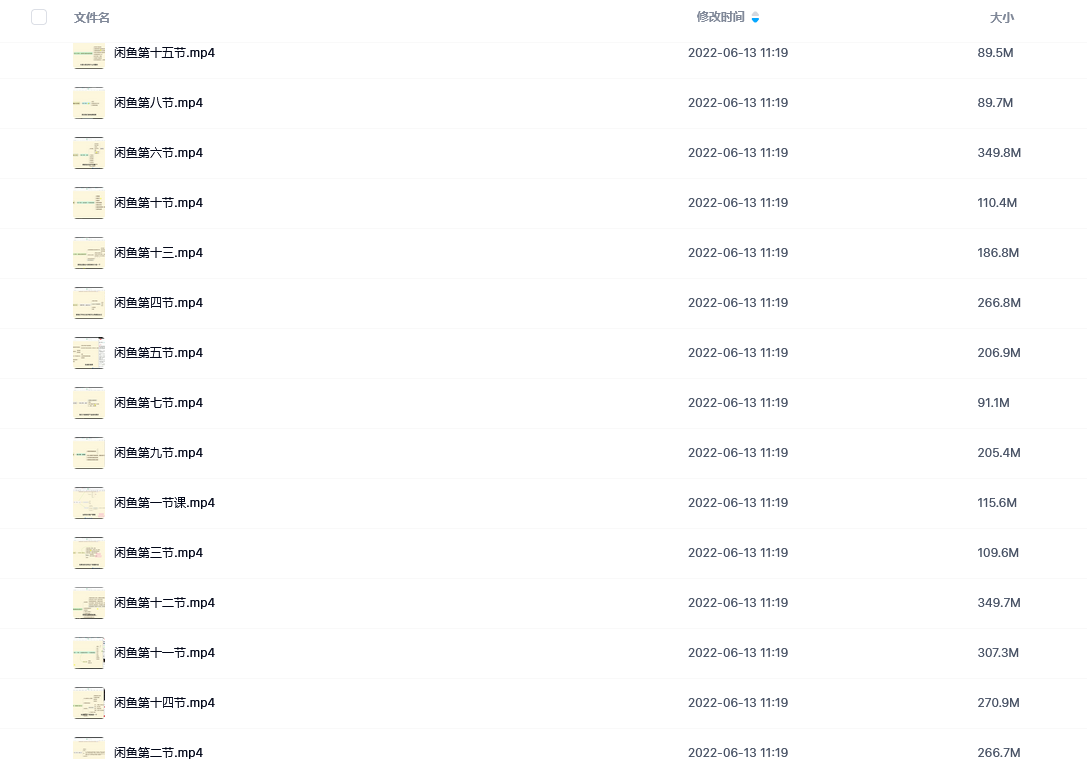Click the thumbnail icon of 闲鱼第十三.mp4
Viewport: 1087px width, 759px height.
89,253
